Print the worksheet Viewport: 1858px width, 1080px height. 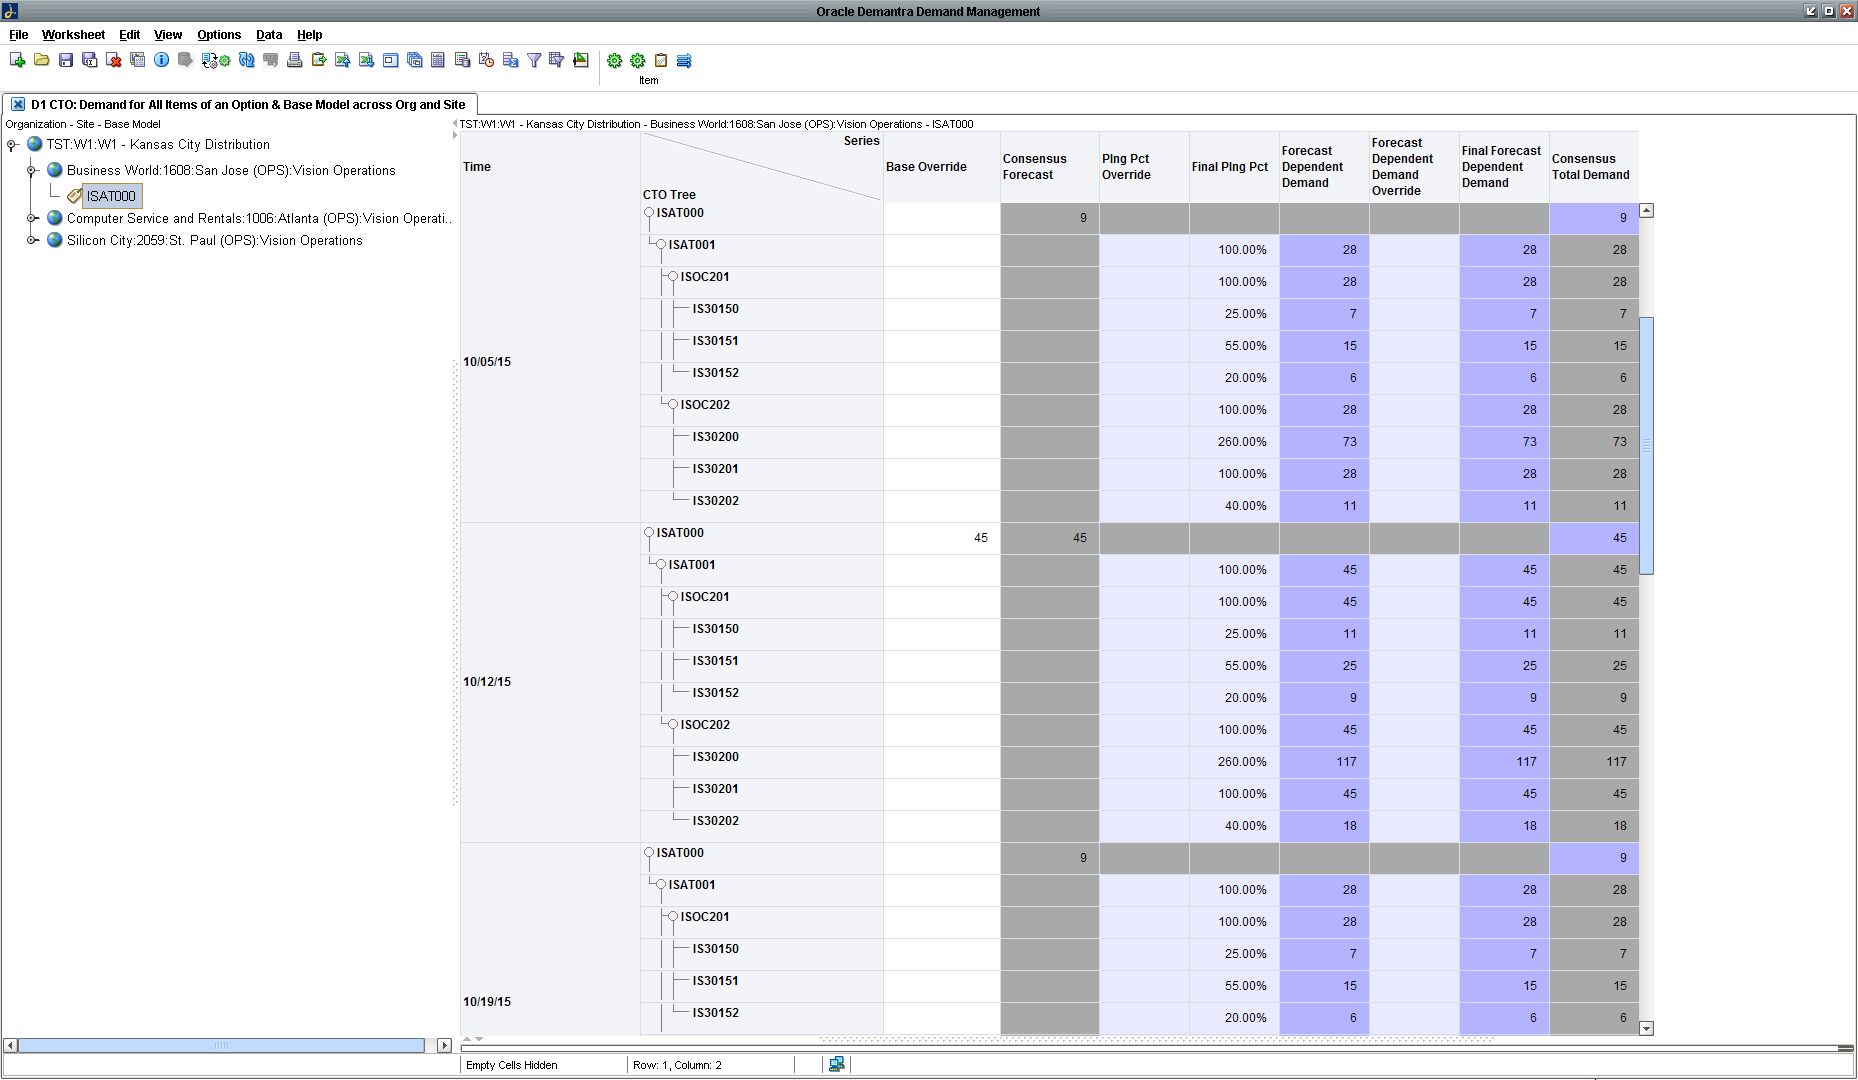[x=294, y=60]
